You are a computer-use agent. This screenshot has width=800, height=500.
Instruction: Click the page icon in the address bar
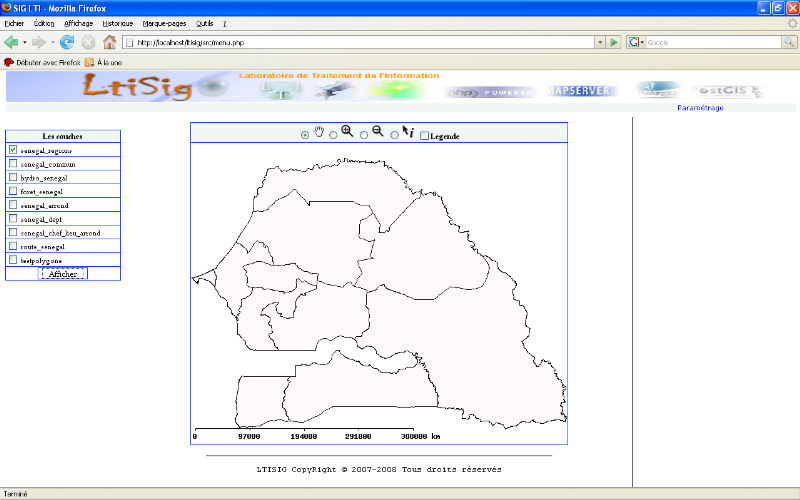(x=130, y=42)
